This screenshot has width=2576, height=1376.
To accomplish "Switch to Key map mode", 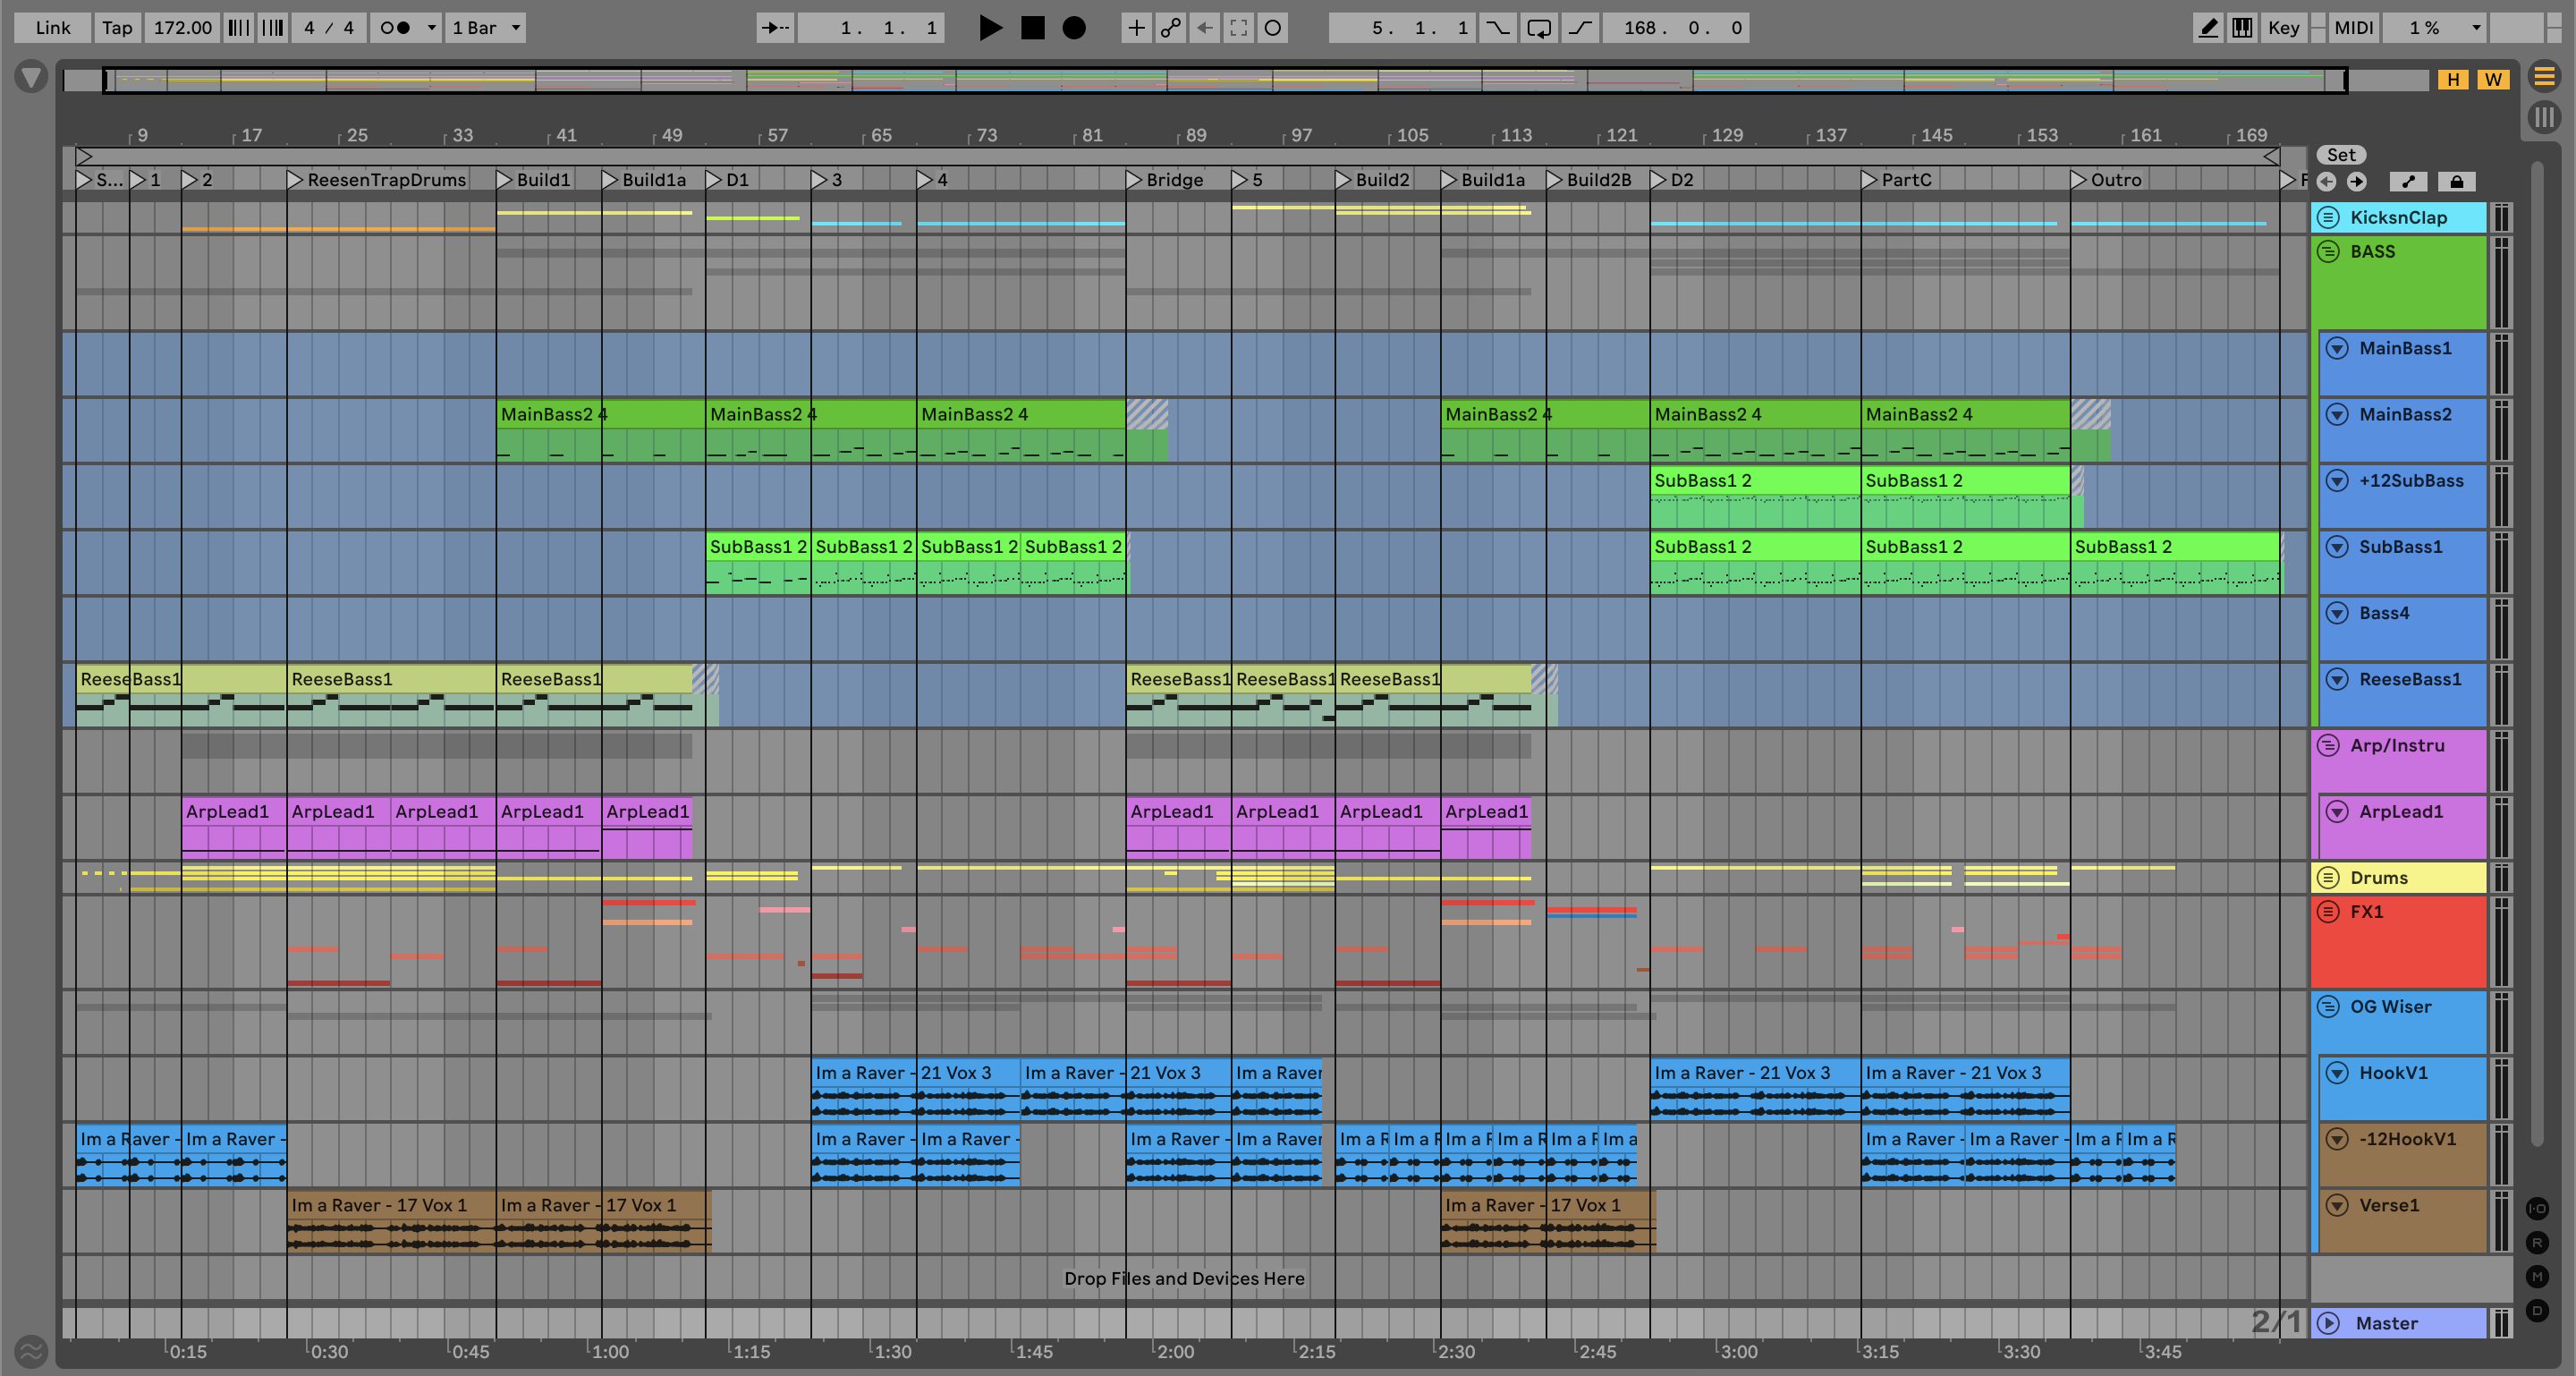I will pos(2283,28).
